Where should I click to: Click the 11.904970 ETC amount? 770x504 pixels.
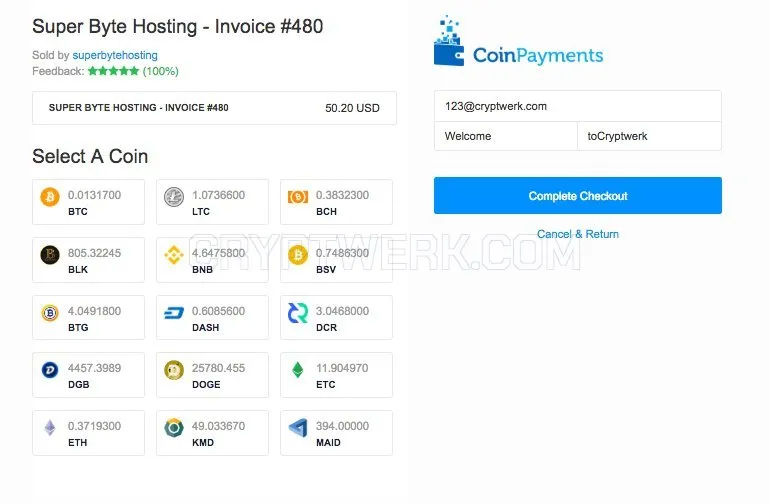(342, 368)
